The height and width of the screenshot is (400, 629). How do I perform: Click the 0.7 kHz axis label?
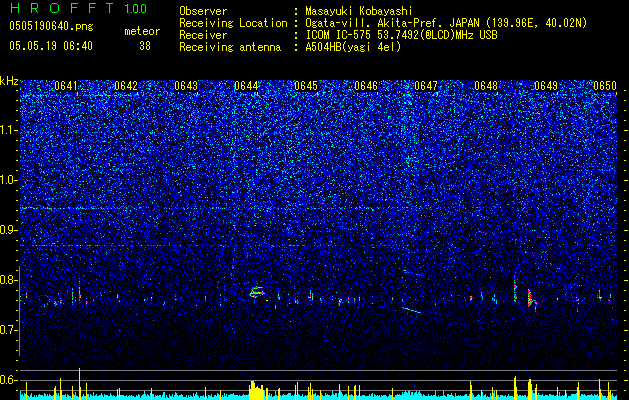click(x=9, y=330)
